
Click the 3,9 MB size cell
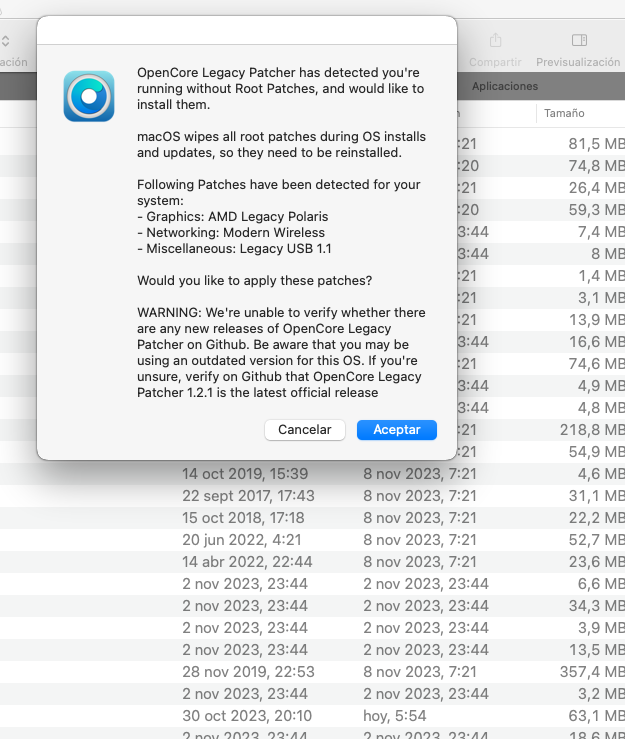[601, 628]
